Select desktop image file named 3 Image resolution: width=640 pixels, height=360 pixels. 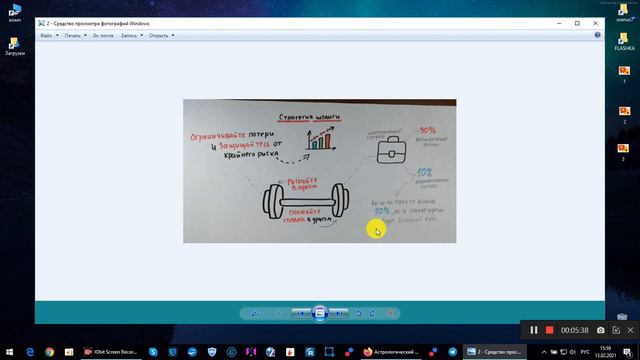(x=624, y=151)
